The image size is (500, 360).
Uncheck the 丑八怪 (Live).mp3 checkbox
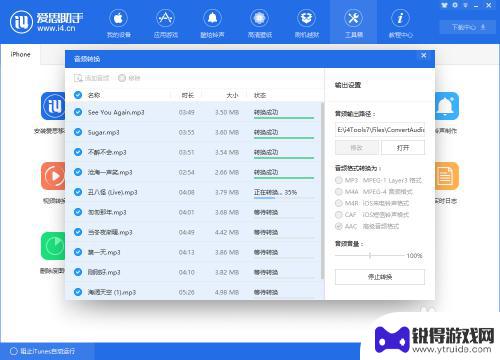78,192
